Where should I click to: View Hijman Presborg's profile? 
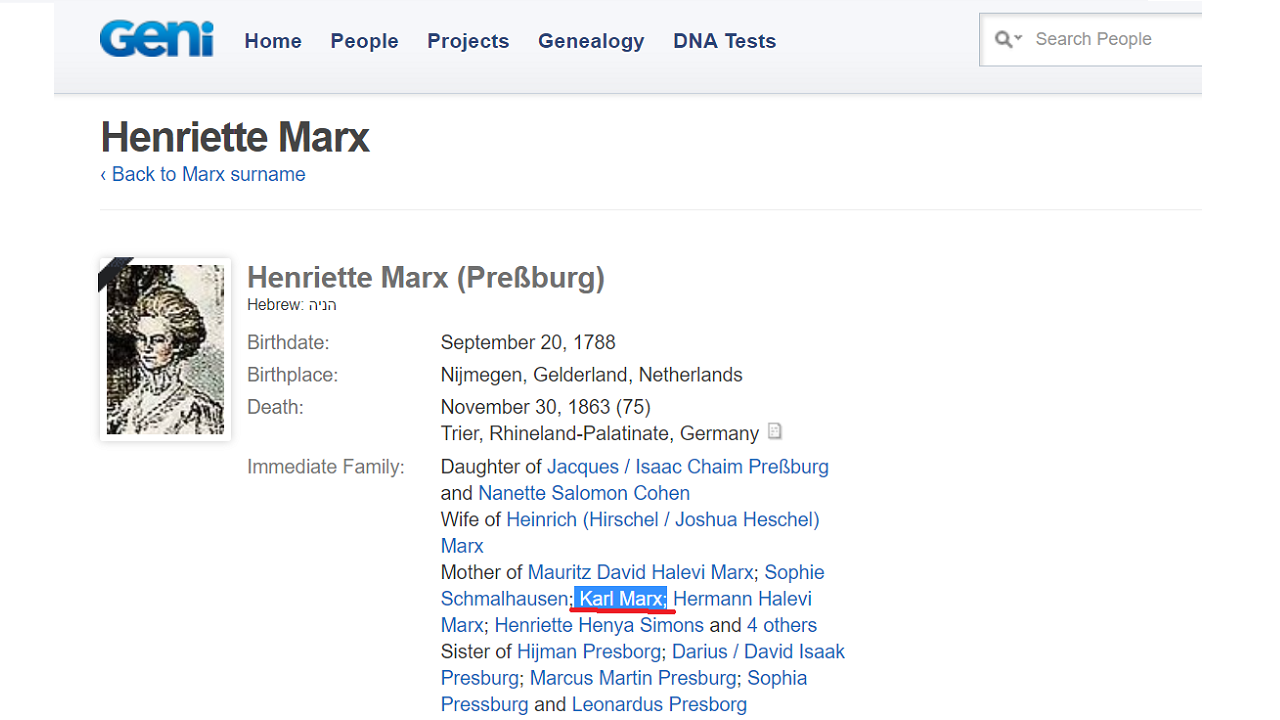589,651
